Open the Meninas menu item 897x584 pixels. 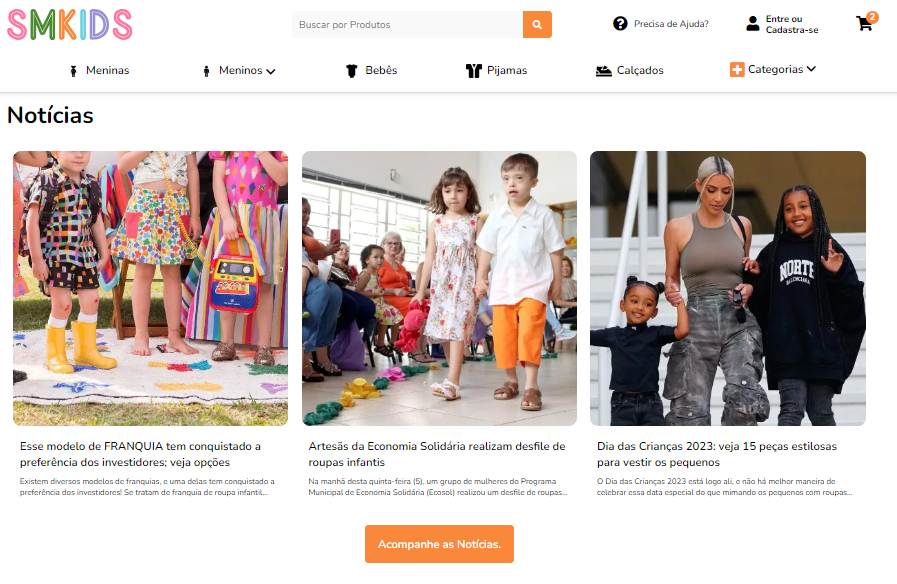point(108,70)
